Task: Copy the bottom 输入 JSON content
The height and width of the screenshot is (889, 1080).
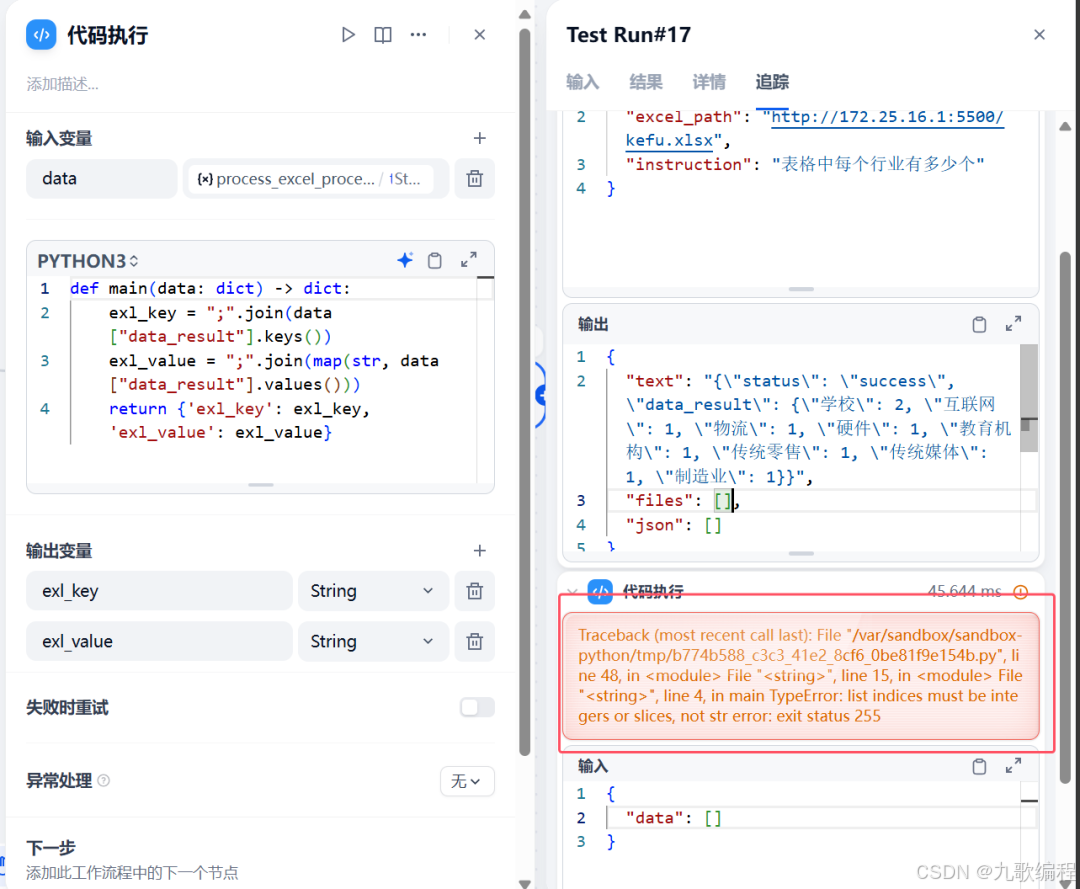Action: 979,766
